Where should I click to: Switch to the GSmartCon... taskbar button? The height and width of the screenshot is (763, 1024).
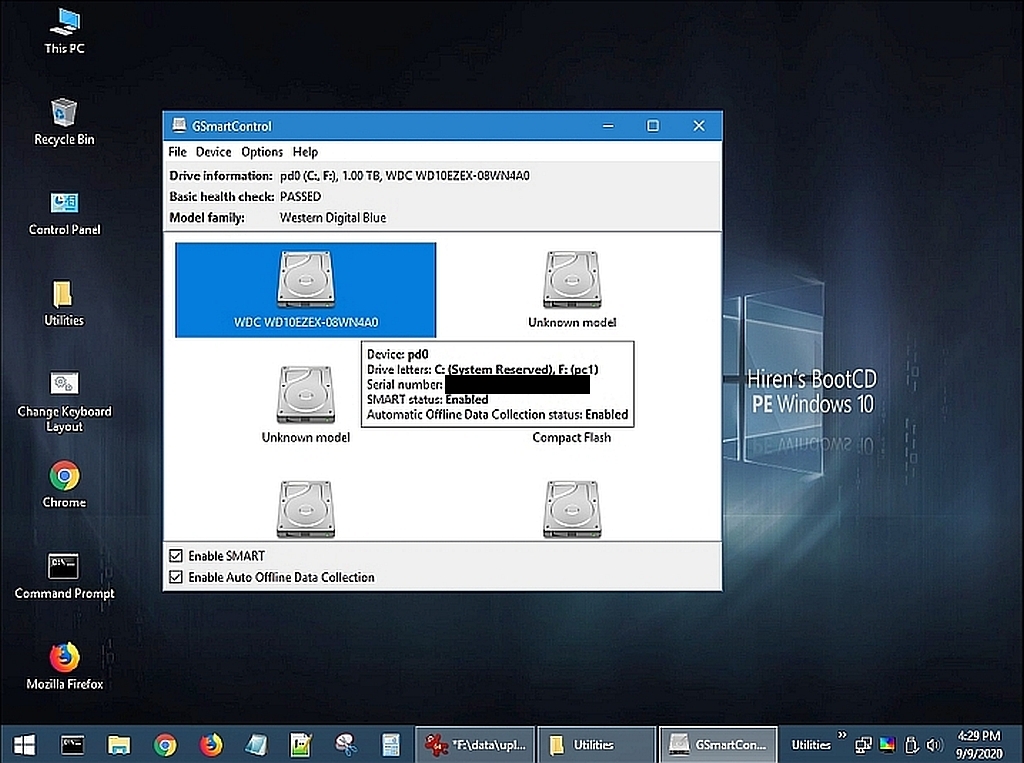point(718,745)
